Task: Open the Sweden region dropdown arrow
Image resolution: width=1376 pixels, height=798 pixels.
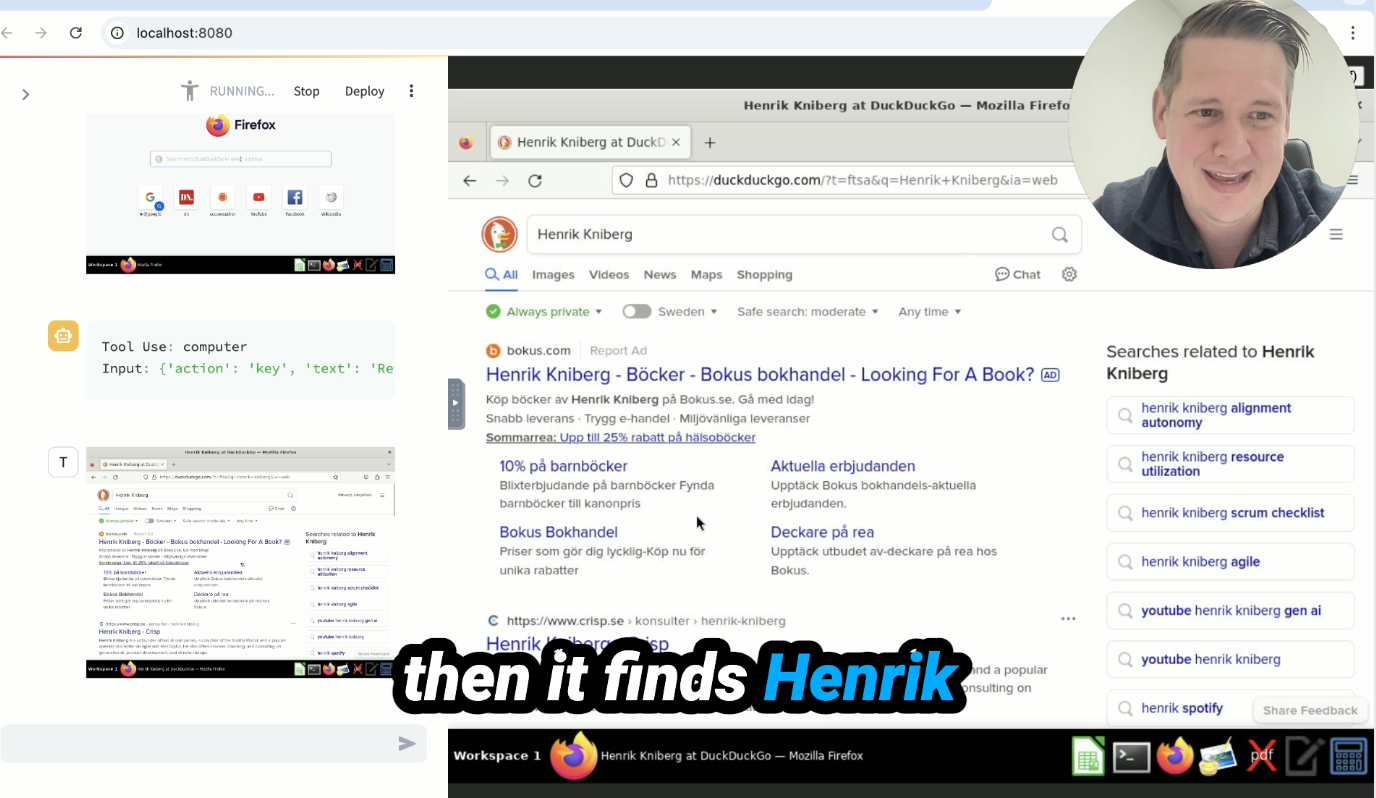Action: (x=714, y=312)
